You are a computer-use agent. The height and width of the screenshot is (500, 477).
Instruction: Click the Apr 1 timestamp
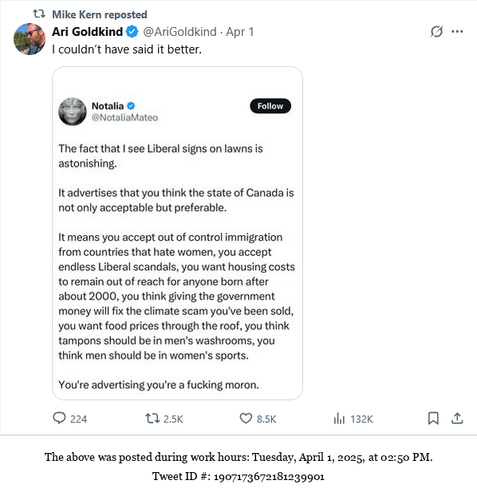[x=240, y=32]
